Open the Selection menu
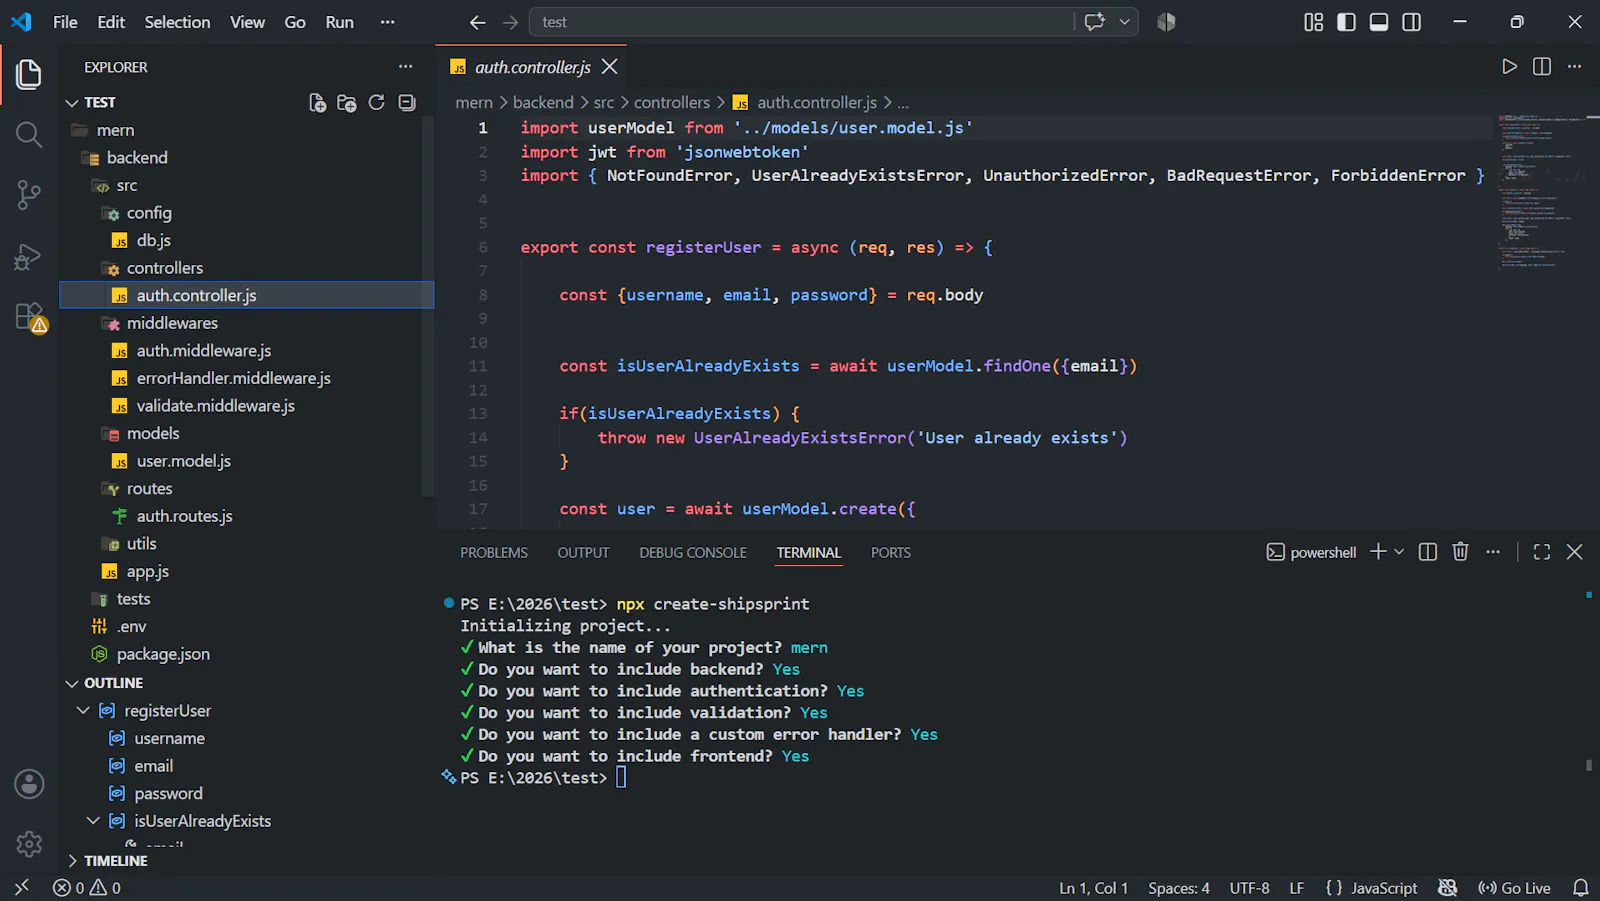 tap(177, 22)
